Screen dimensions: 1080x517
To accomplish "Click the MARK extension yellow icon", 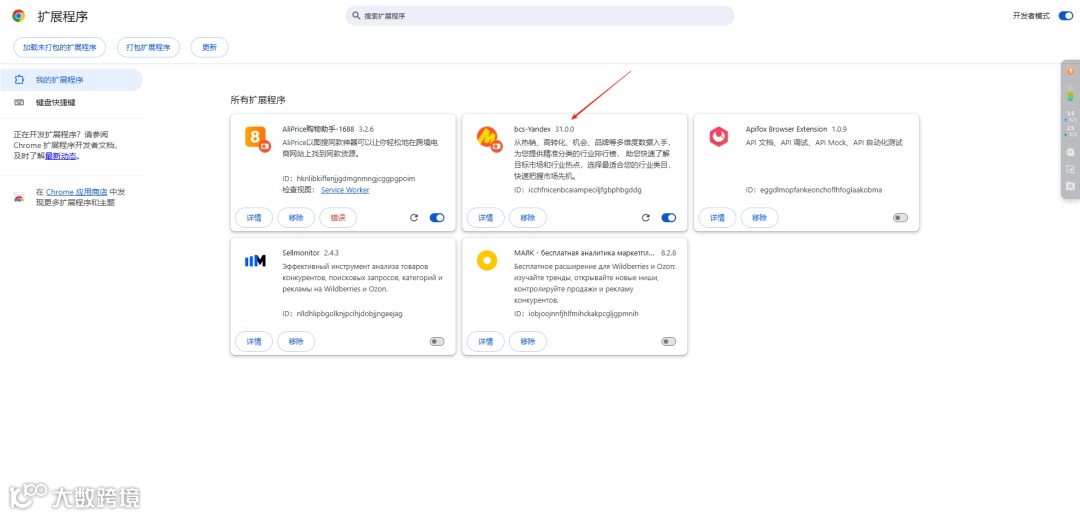I will (487, 261).
